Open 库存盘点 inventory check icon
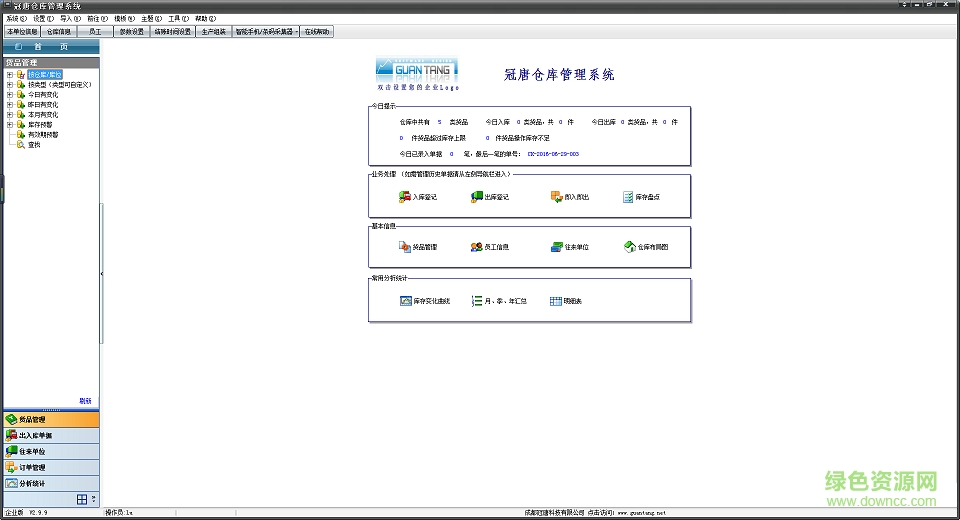The height and width of the screenshot is (520, 960). [x=628, y=197]
